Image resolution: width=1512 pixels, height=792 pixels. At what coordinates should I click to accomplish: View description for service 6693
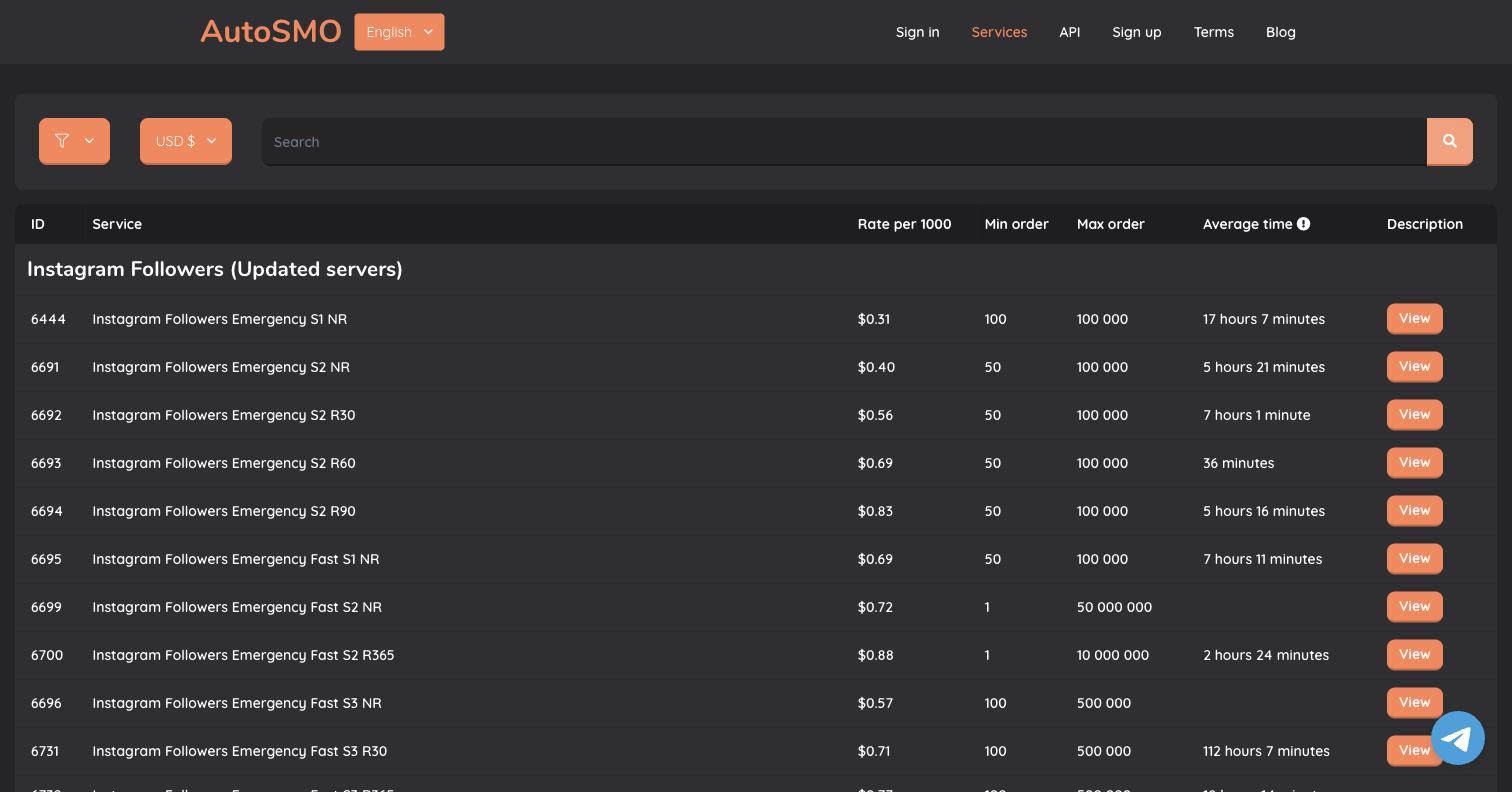(1414, 463)
